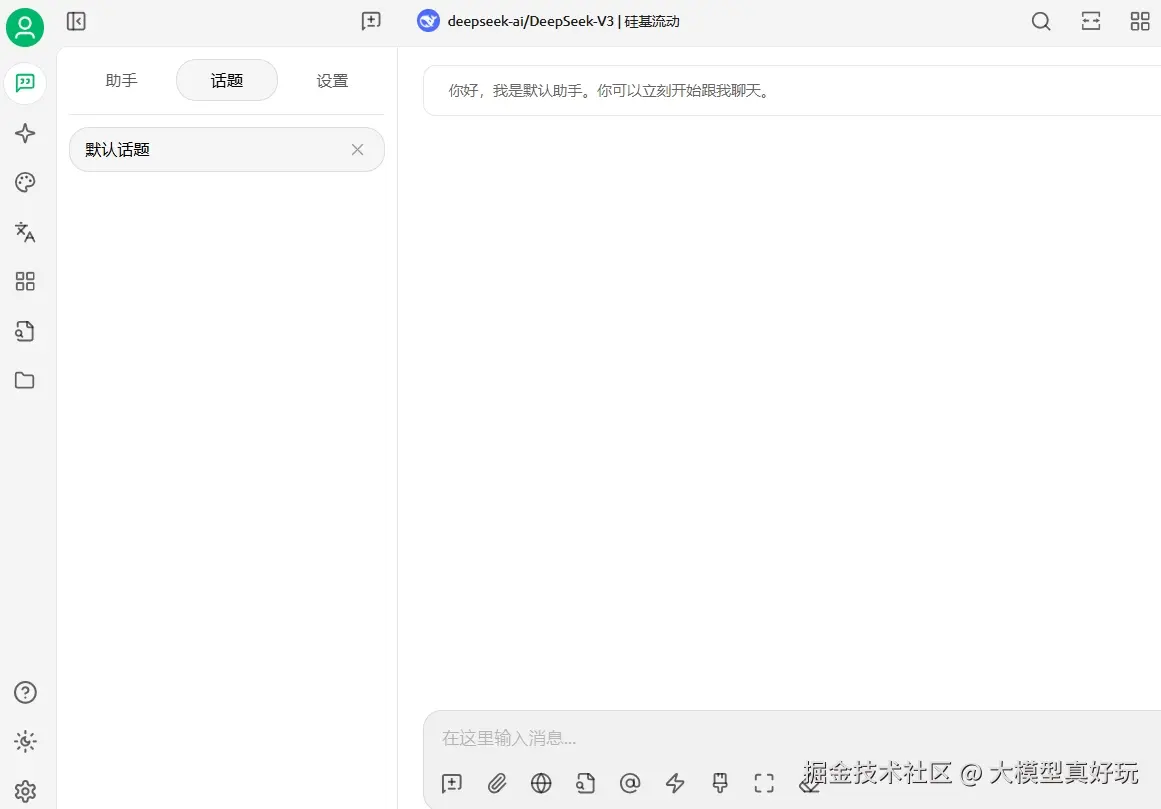Collapse the left assistant panel
1161x809 pixels.
(x=76, y=21)
